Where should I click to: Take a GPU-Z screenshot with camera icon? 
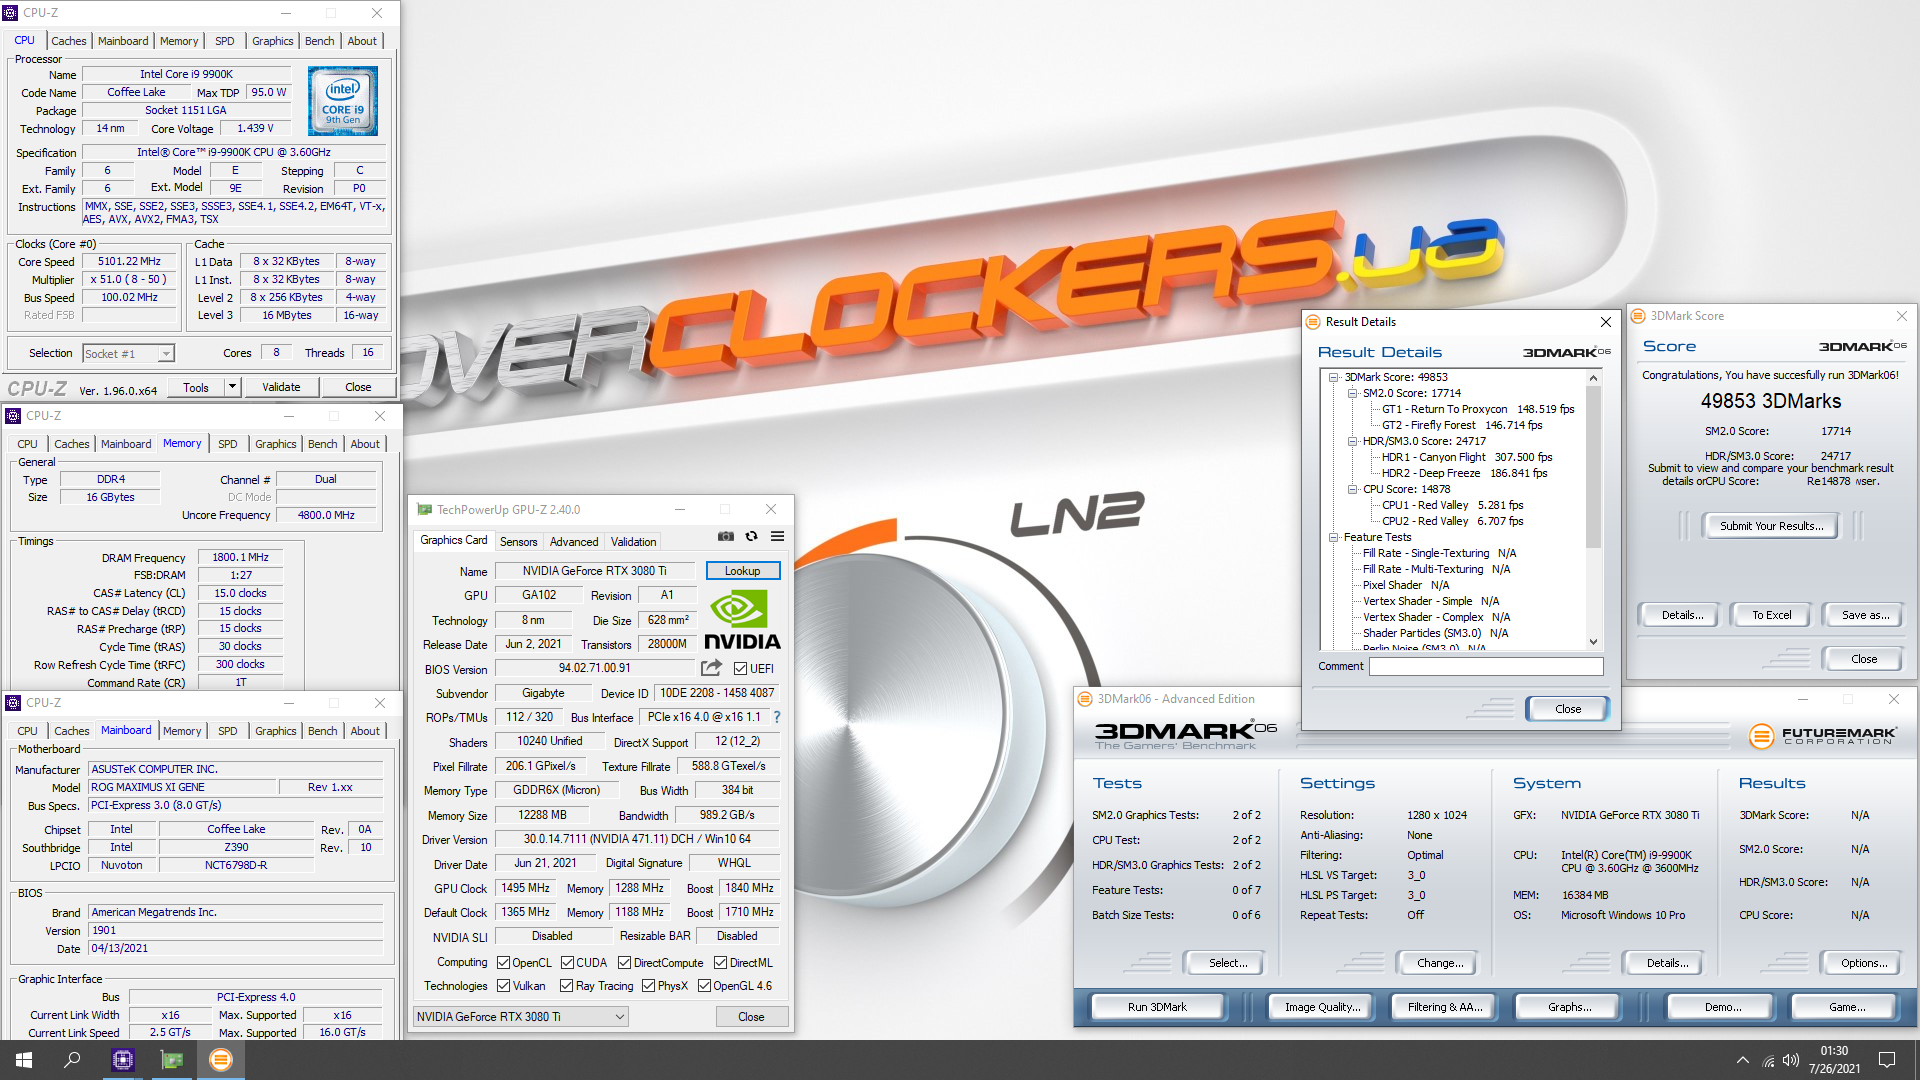coord(726,537)
